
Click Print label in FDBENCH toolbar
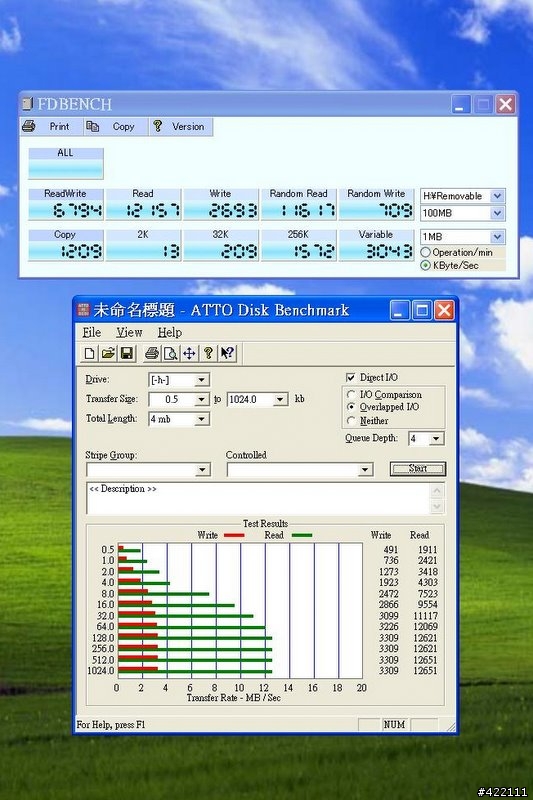pos(59,127)
